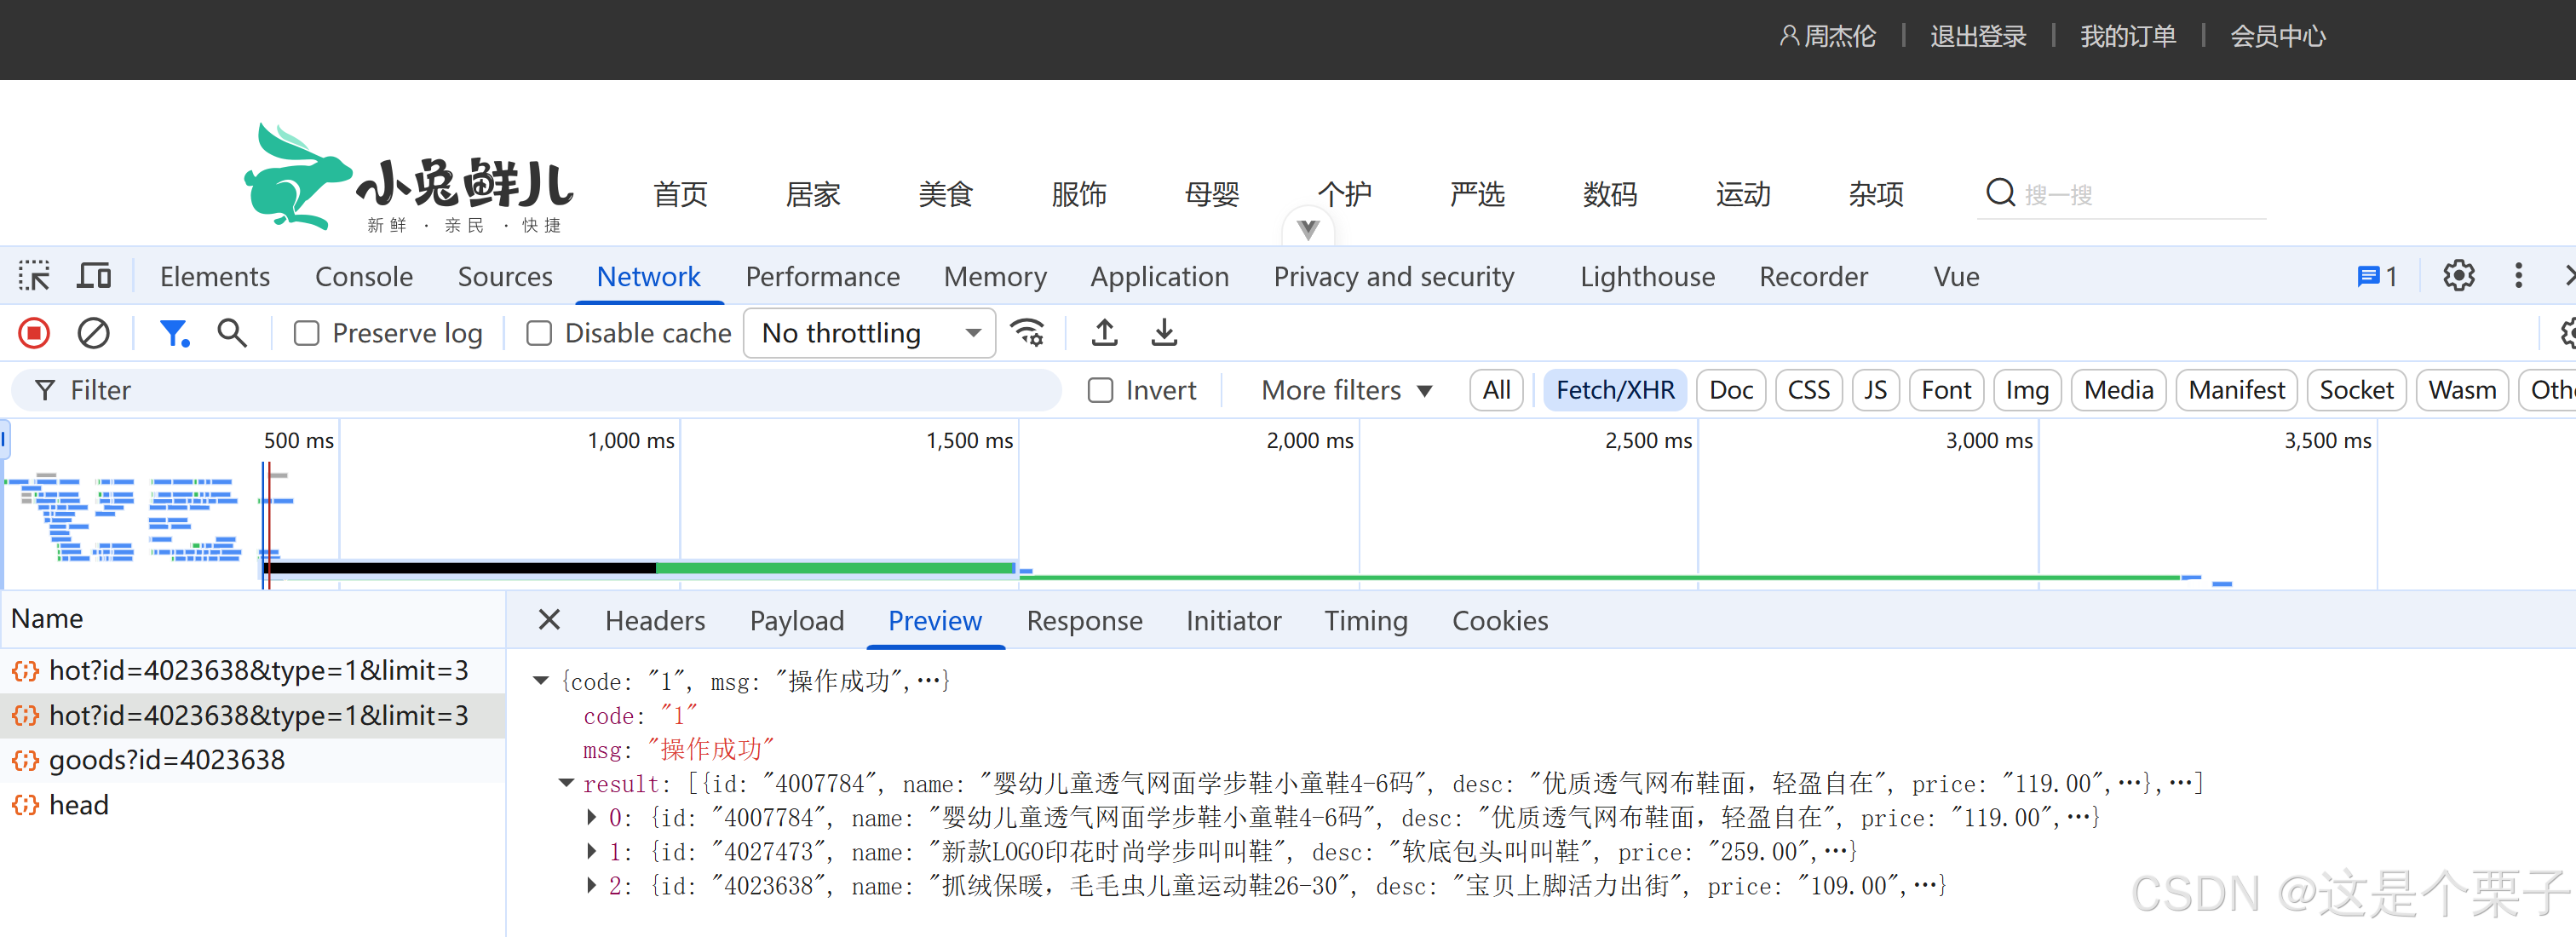
Task: Expand the More filters dropdown
Action: pos(1346,390)
